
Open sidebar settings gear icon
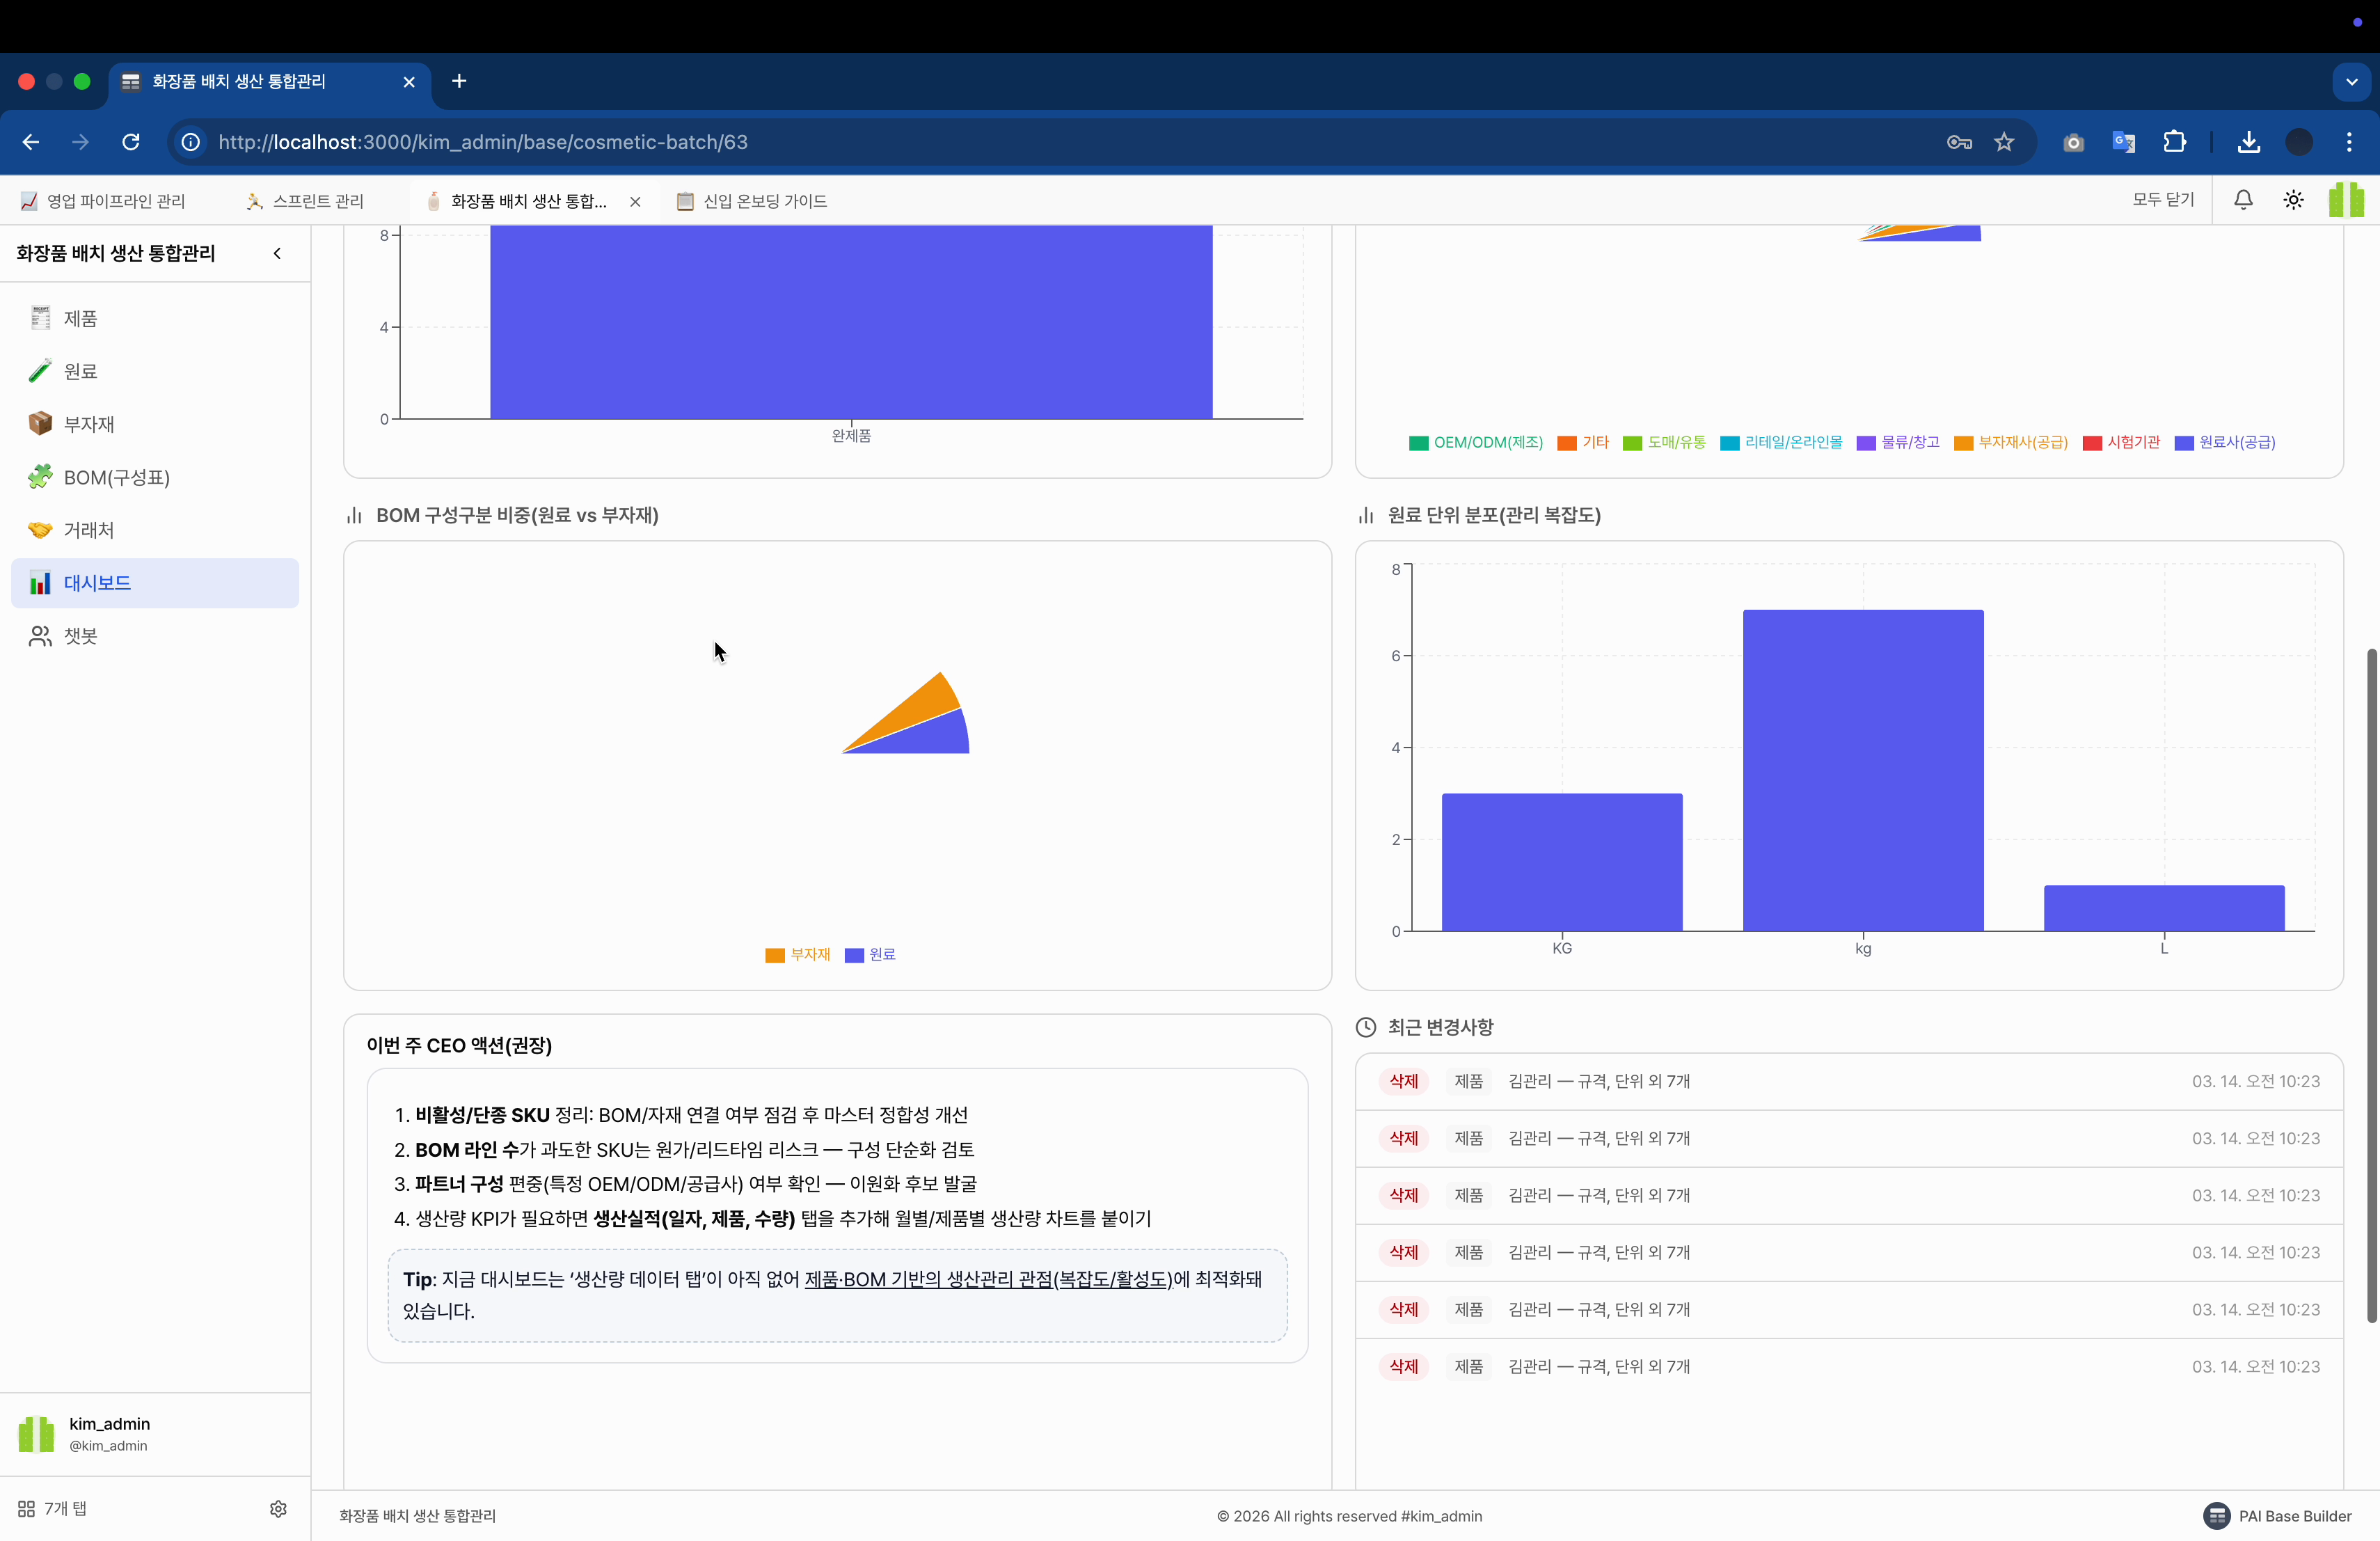point(278,1508)
